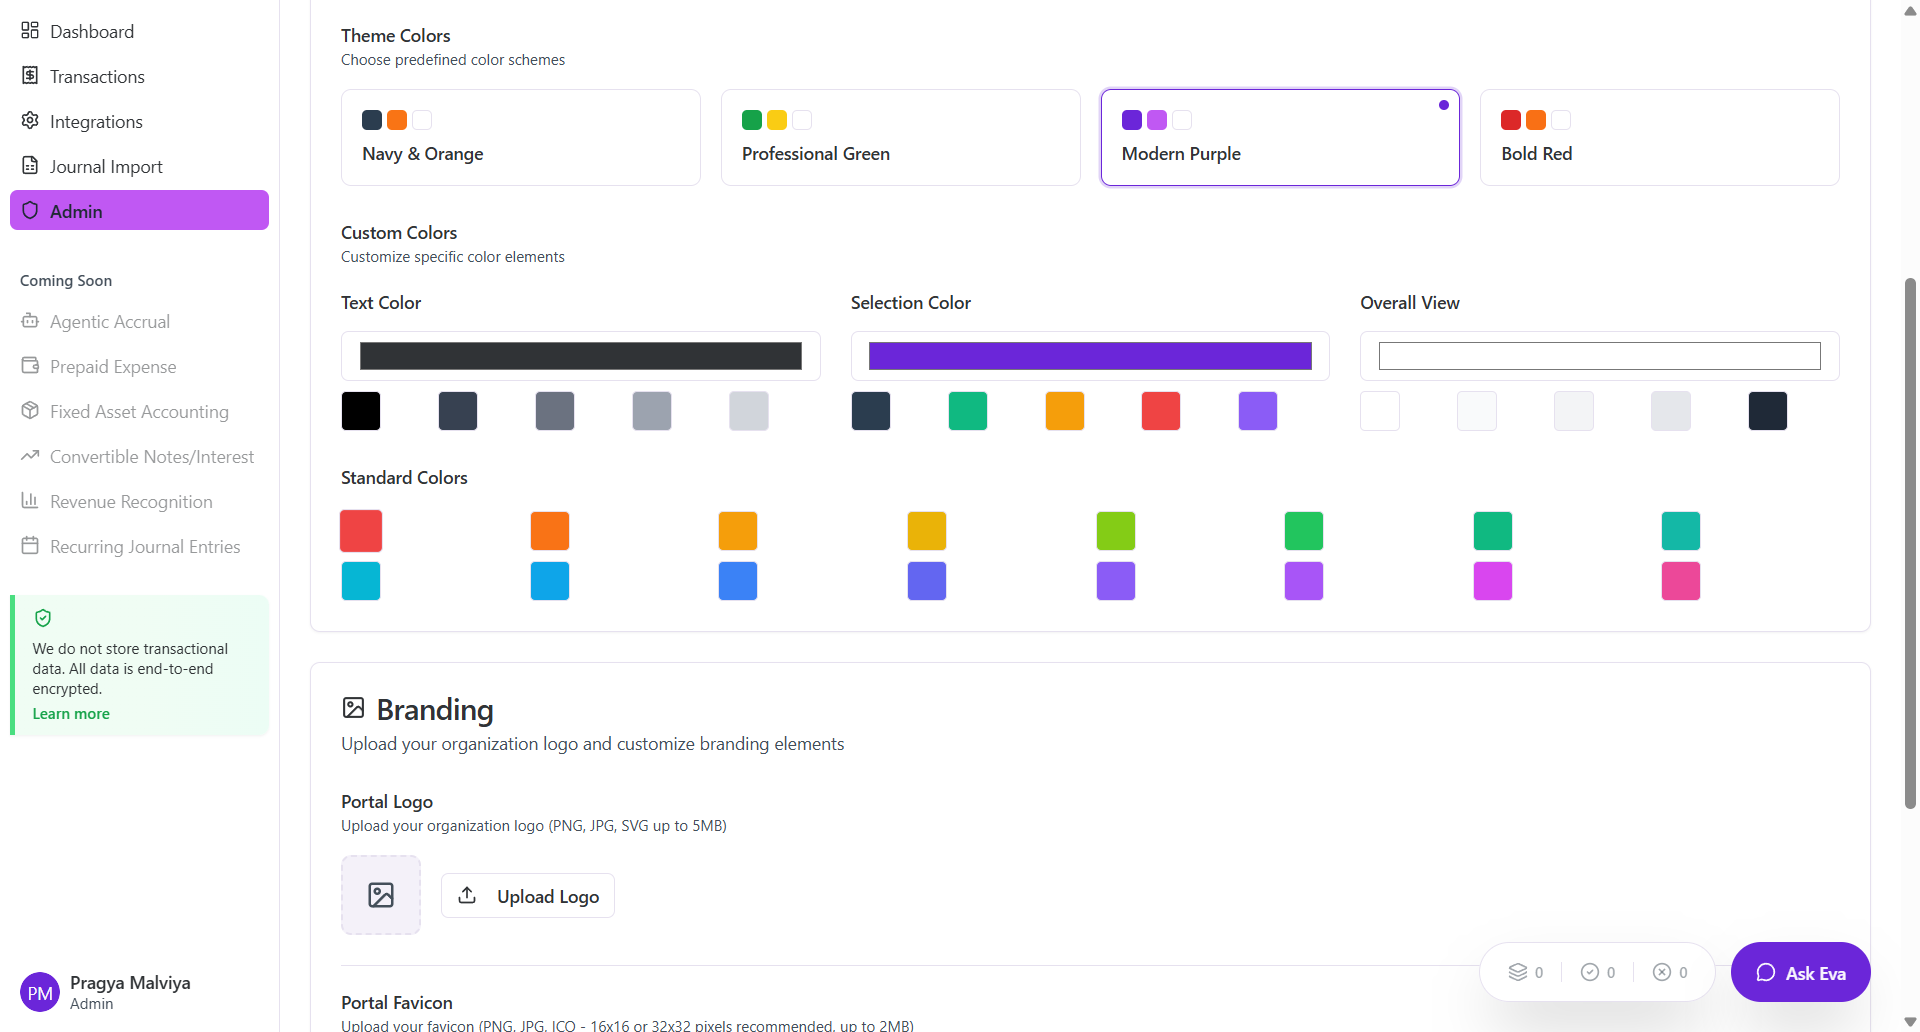Screen dimensions: 1920x1032
Task: Click the stacked layers counter icon
Action: pos(1517,972)
